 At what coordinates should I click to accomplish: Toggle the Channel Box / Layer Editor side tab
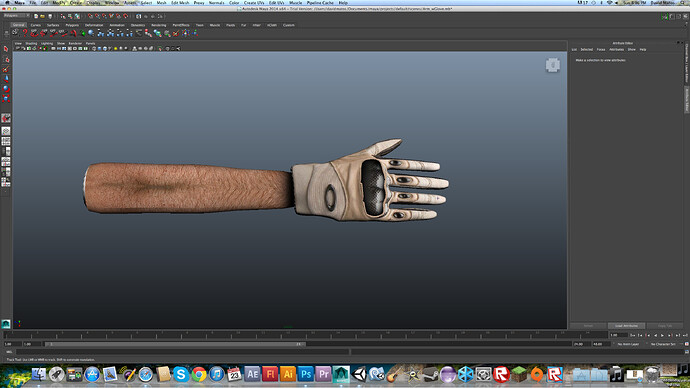click(x=686, y=62)
